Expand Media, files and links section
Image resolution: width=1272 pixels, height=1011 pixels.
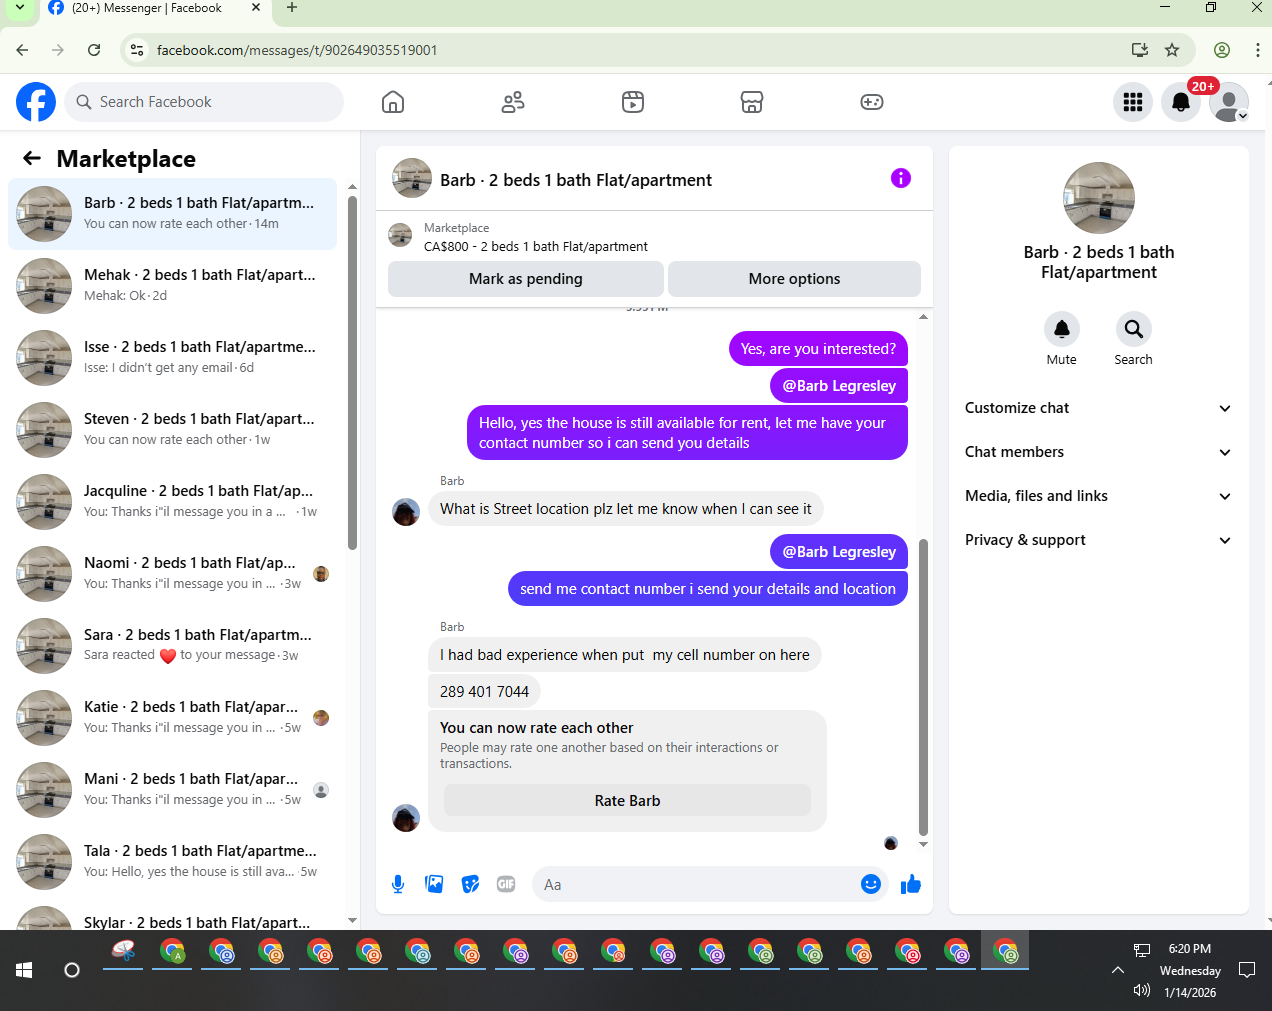pos(1098,496)
